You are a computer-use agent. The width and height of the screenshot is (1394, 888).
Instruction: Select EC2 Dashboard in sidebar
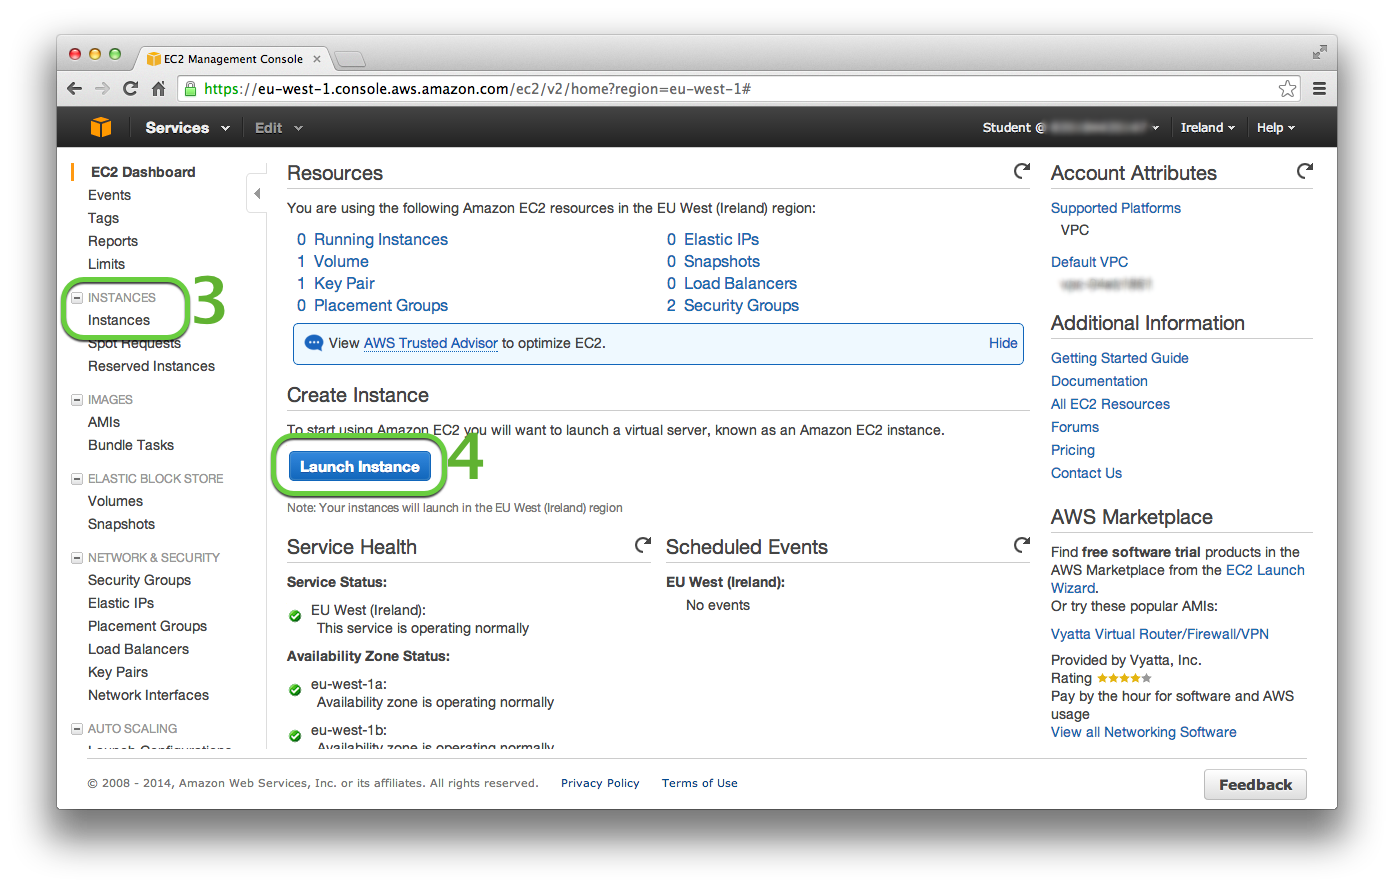click(143, 172)
